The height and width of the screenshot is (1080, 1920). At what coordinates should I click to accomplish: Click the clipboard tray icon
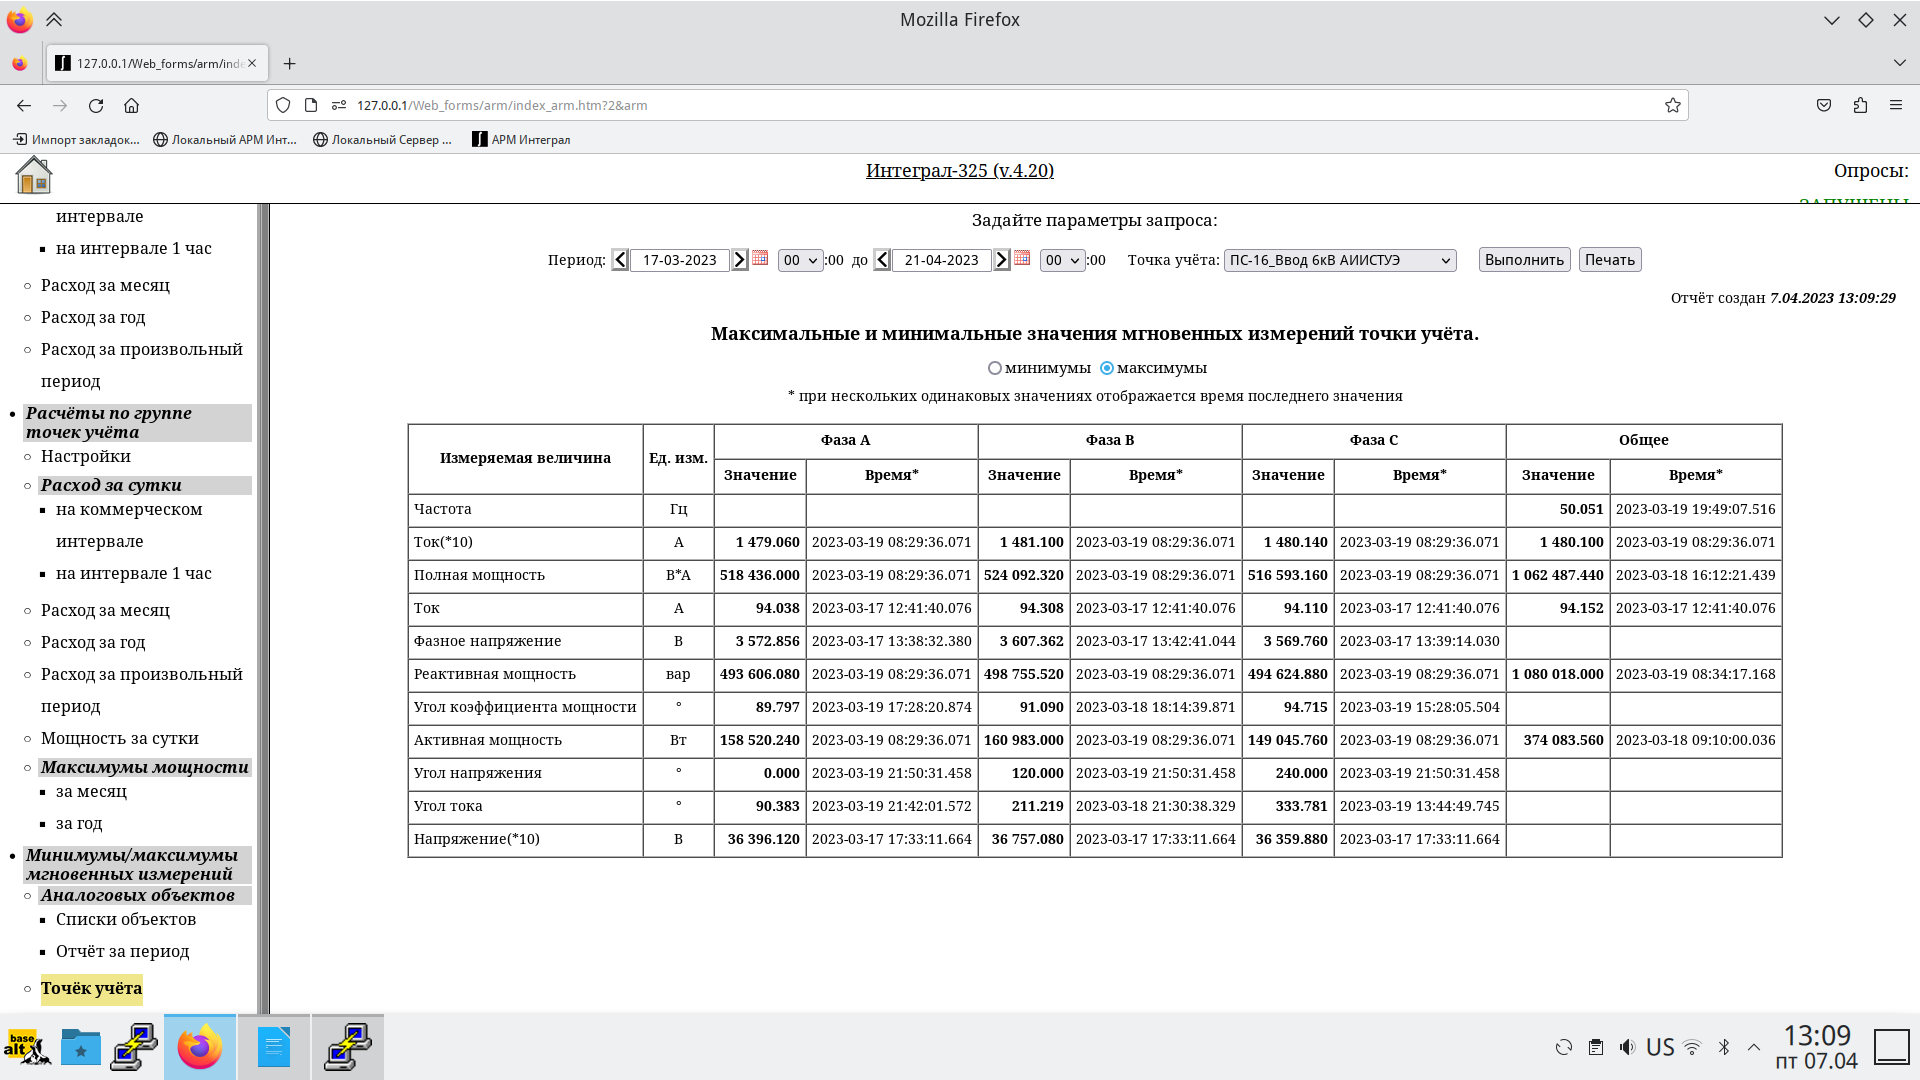1596,1047
